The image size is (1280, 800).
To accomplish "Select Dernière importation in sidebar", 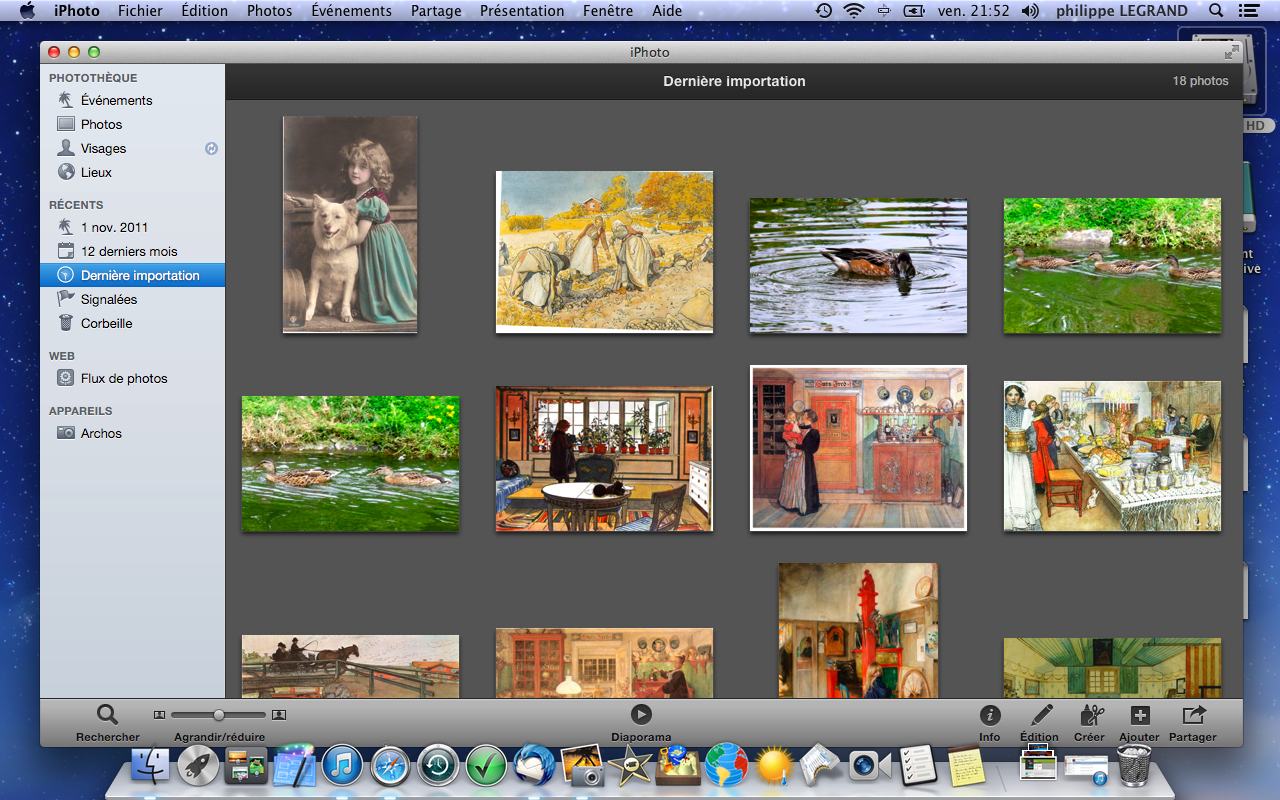I will pyautogui.click(x=132, y=275).
